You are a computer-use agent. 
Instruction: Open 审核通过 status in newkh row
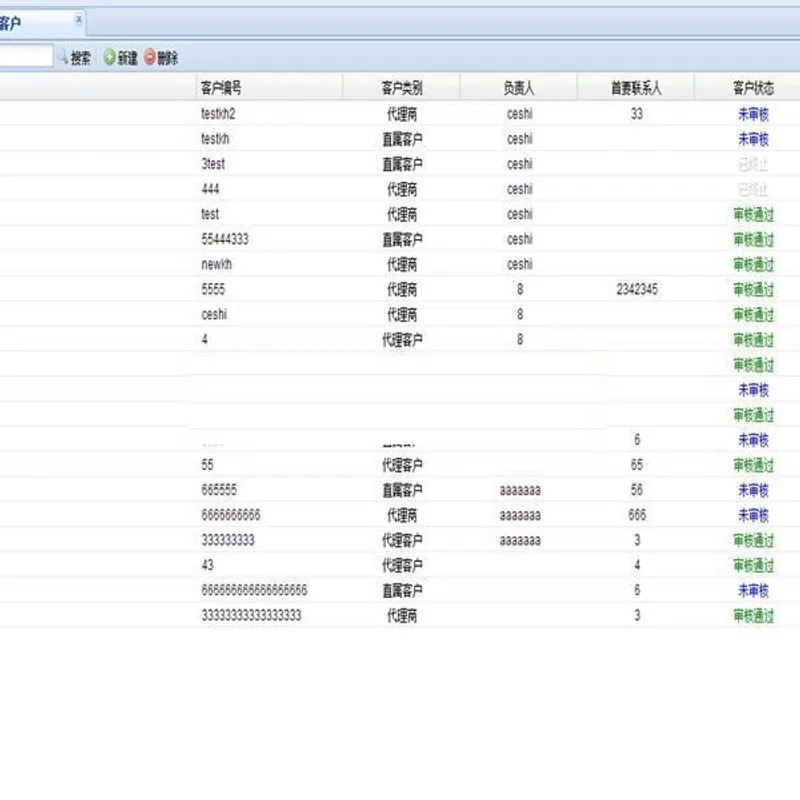(x=754, y=264)
